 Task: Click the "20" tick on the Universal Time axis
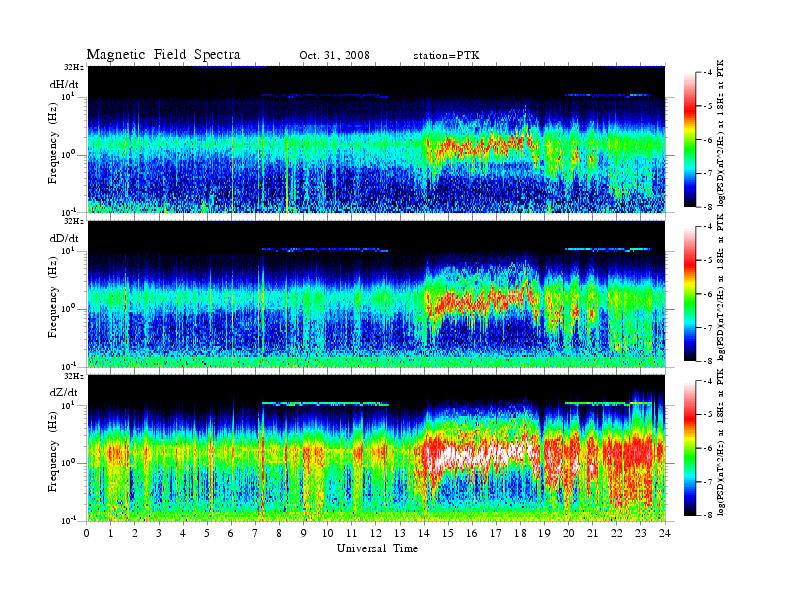569,533
